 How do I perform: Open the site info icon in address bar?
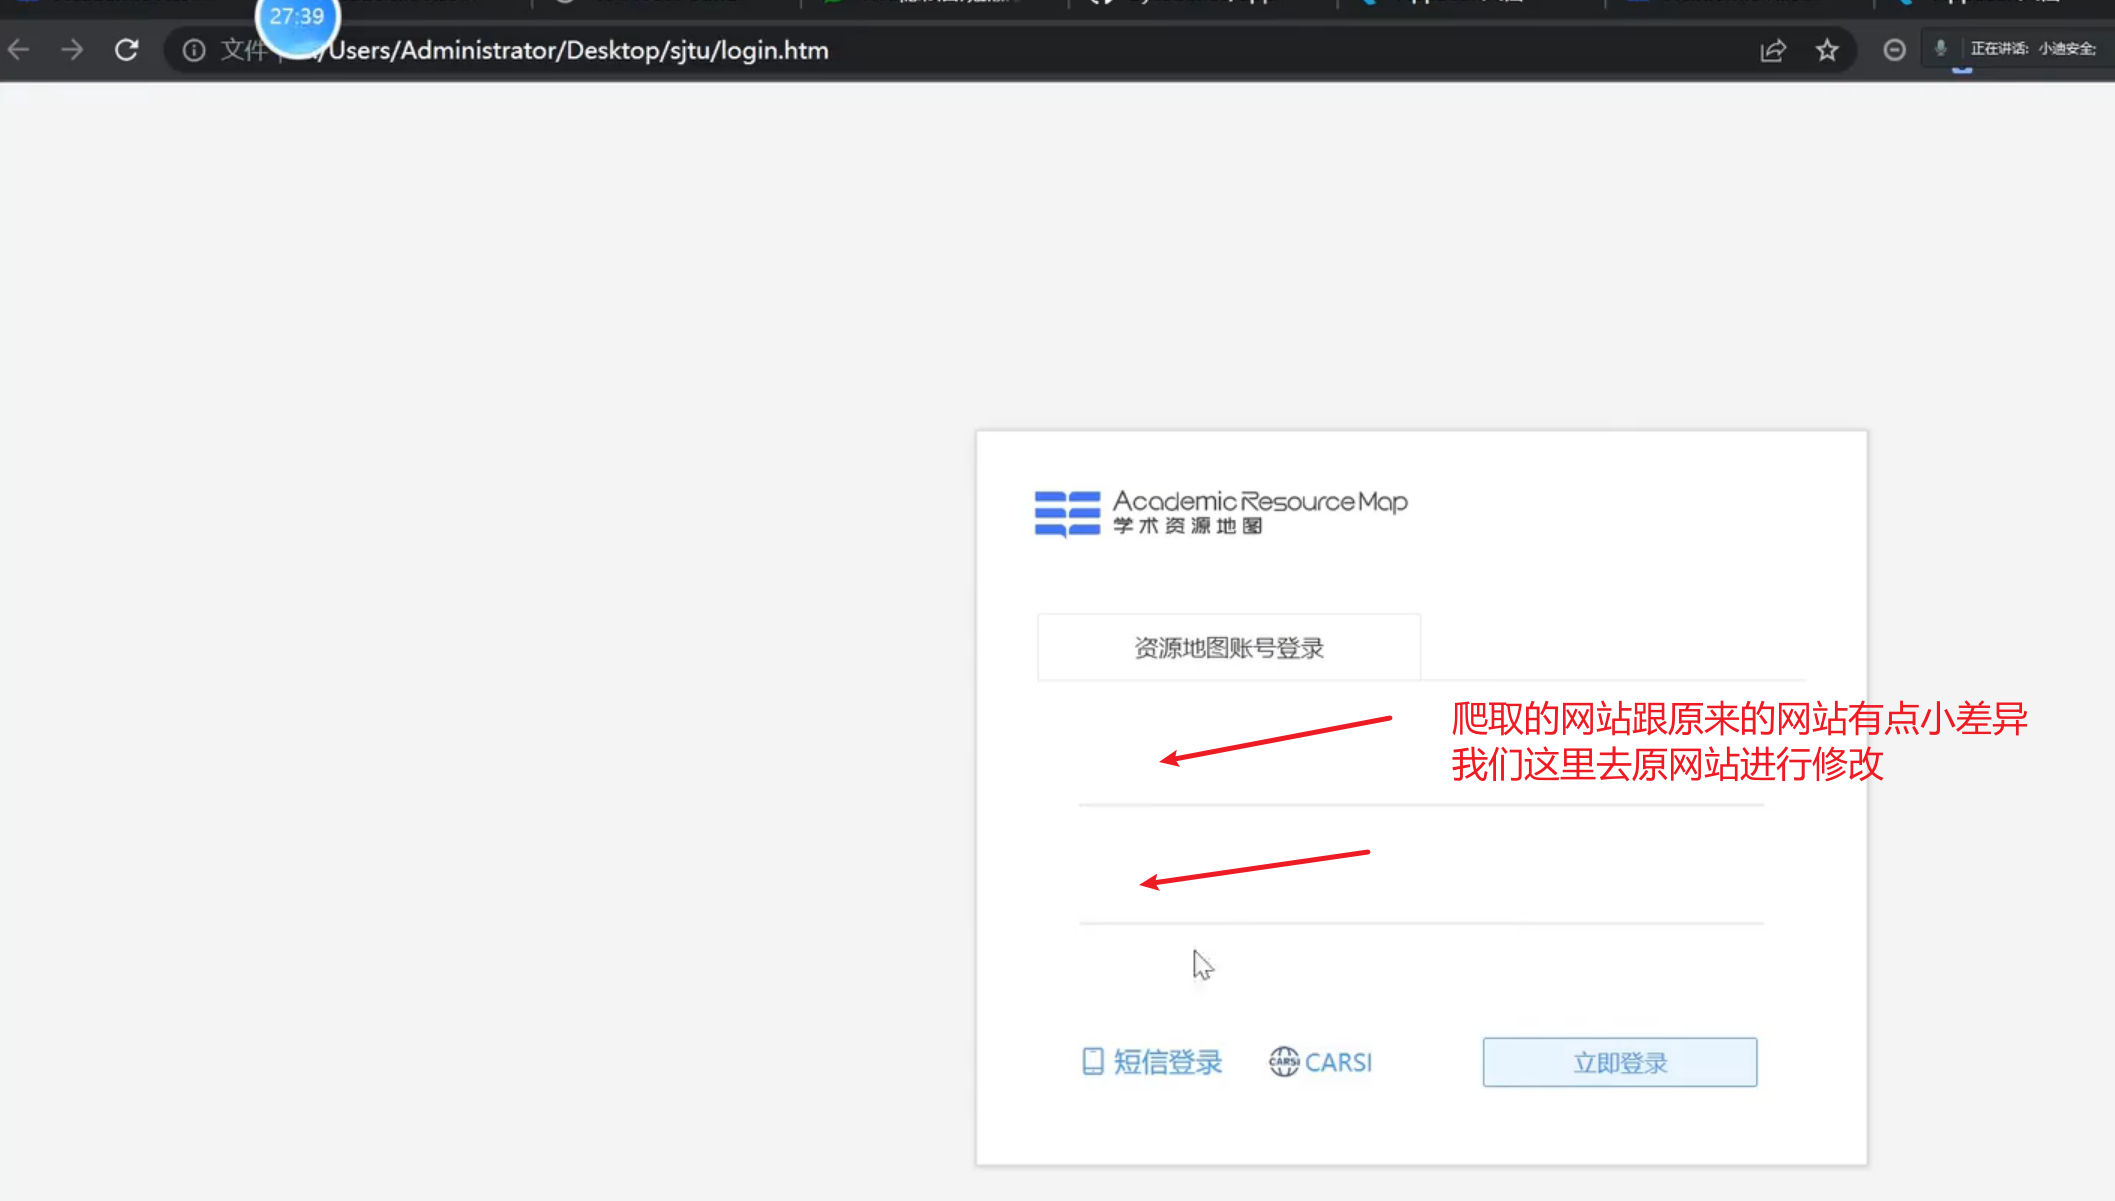tap(194, 50)
